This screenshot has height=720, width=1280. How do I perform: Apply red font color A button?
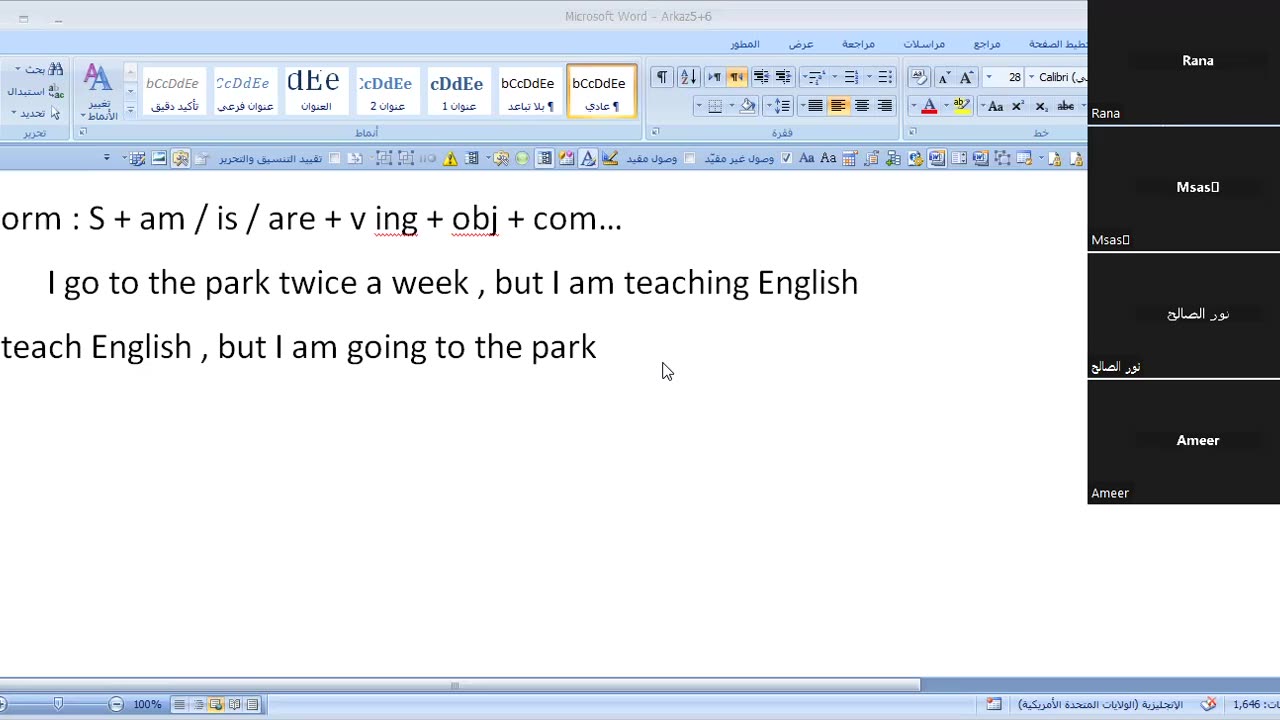coord(929,106)
